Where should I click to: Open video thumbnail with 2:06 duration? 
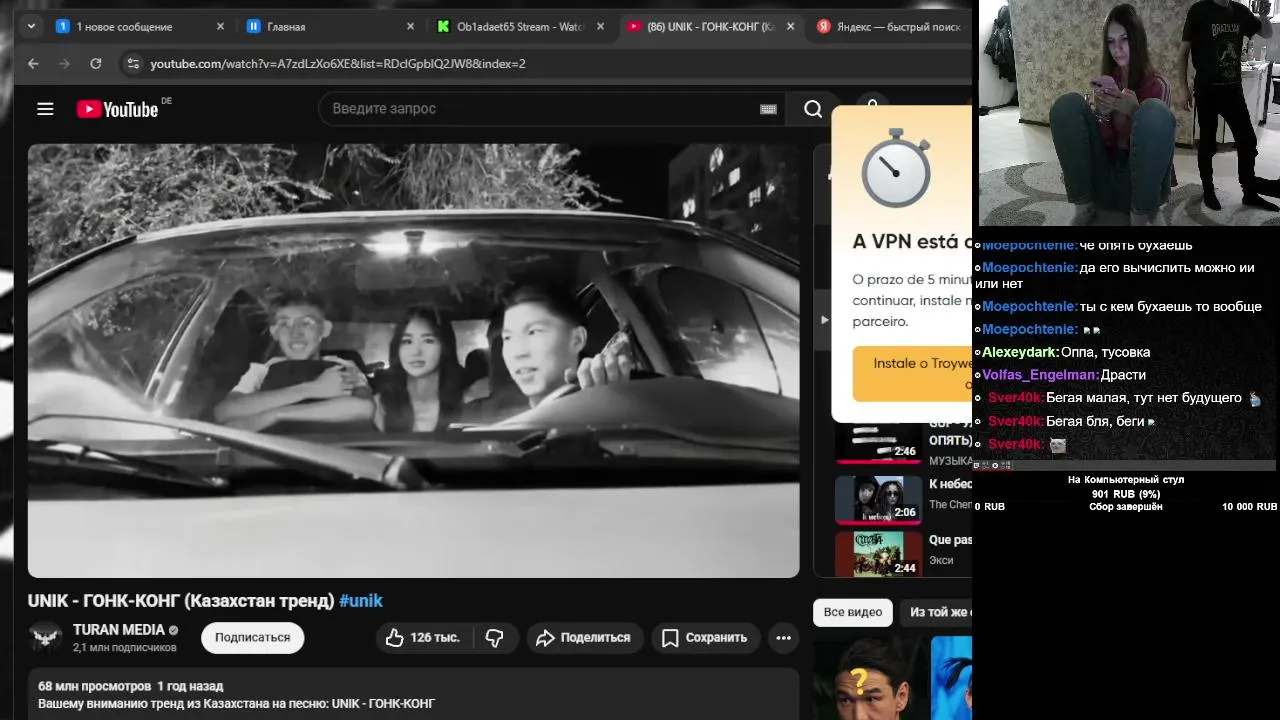tap(878, 499)
